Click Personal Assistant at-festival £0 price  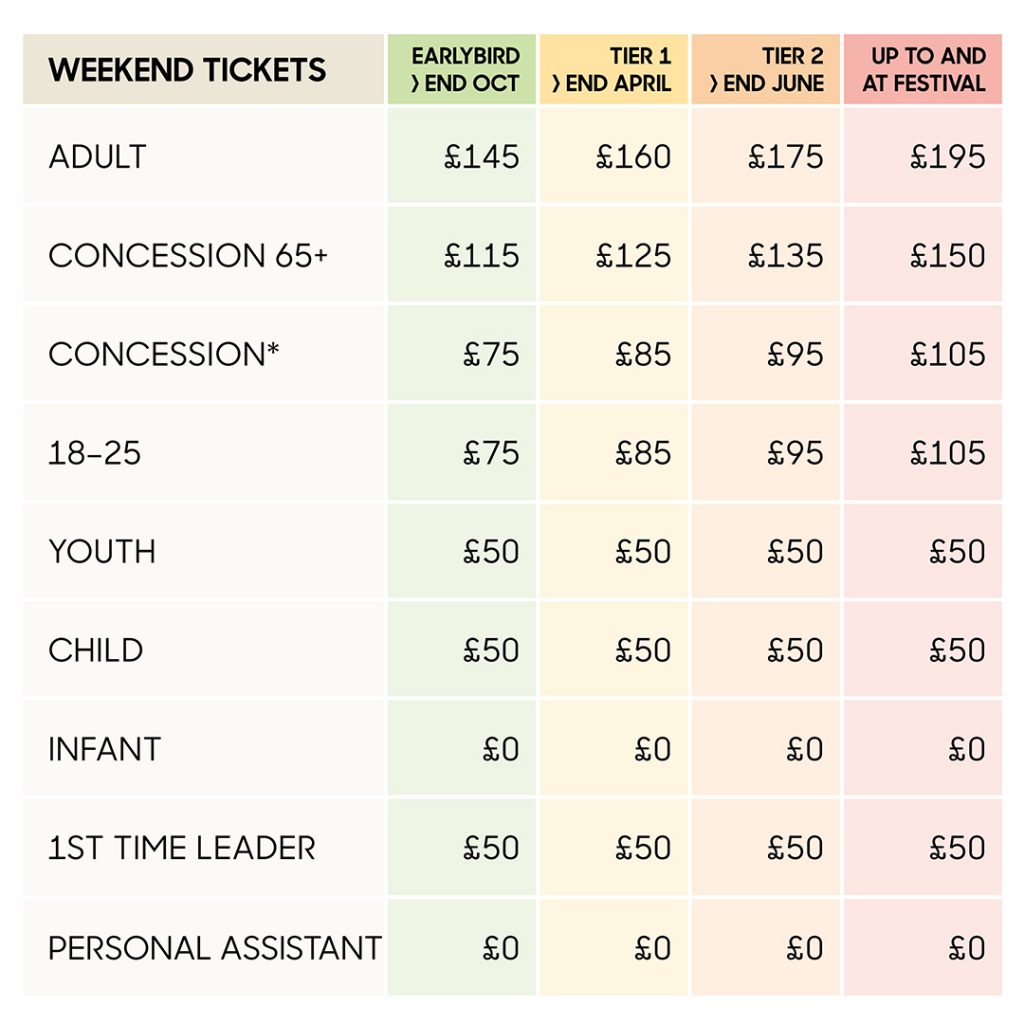967,948
